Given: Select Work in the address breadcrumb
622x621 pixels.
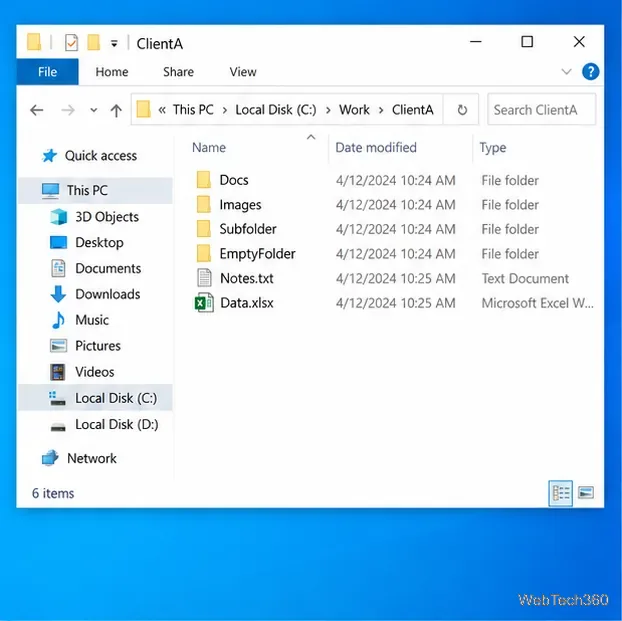Looking at the screenshot, I should (x=354, y=110).
